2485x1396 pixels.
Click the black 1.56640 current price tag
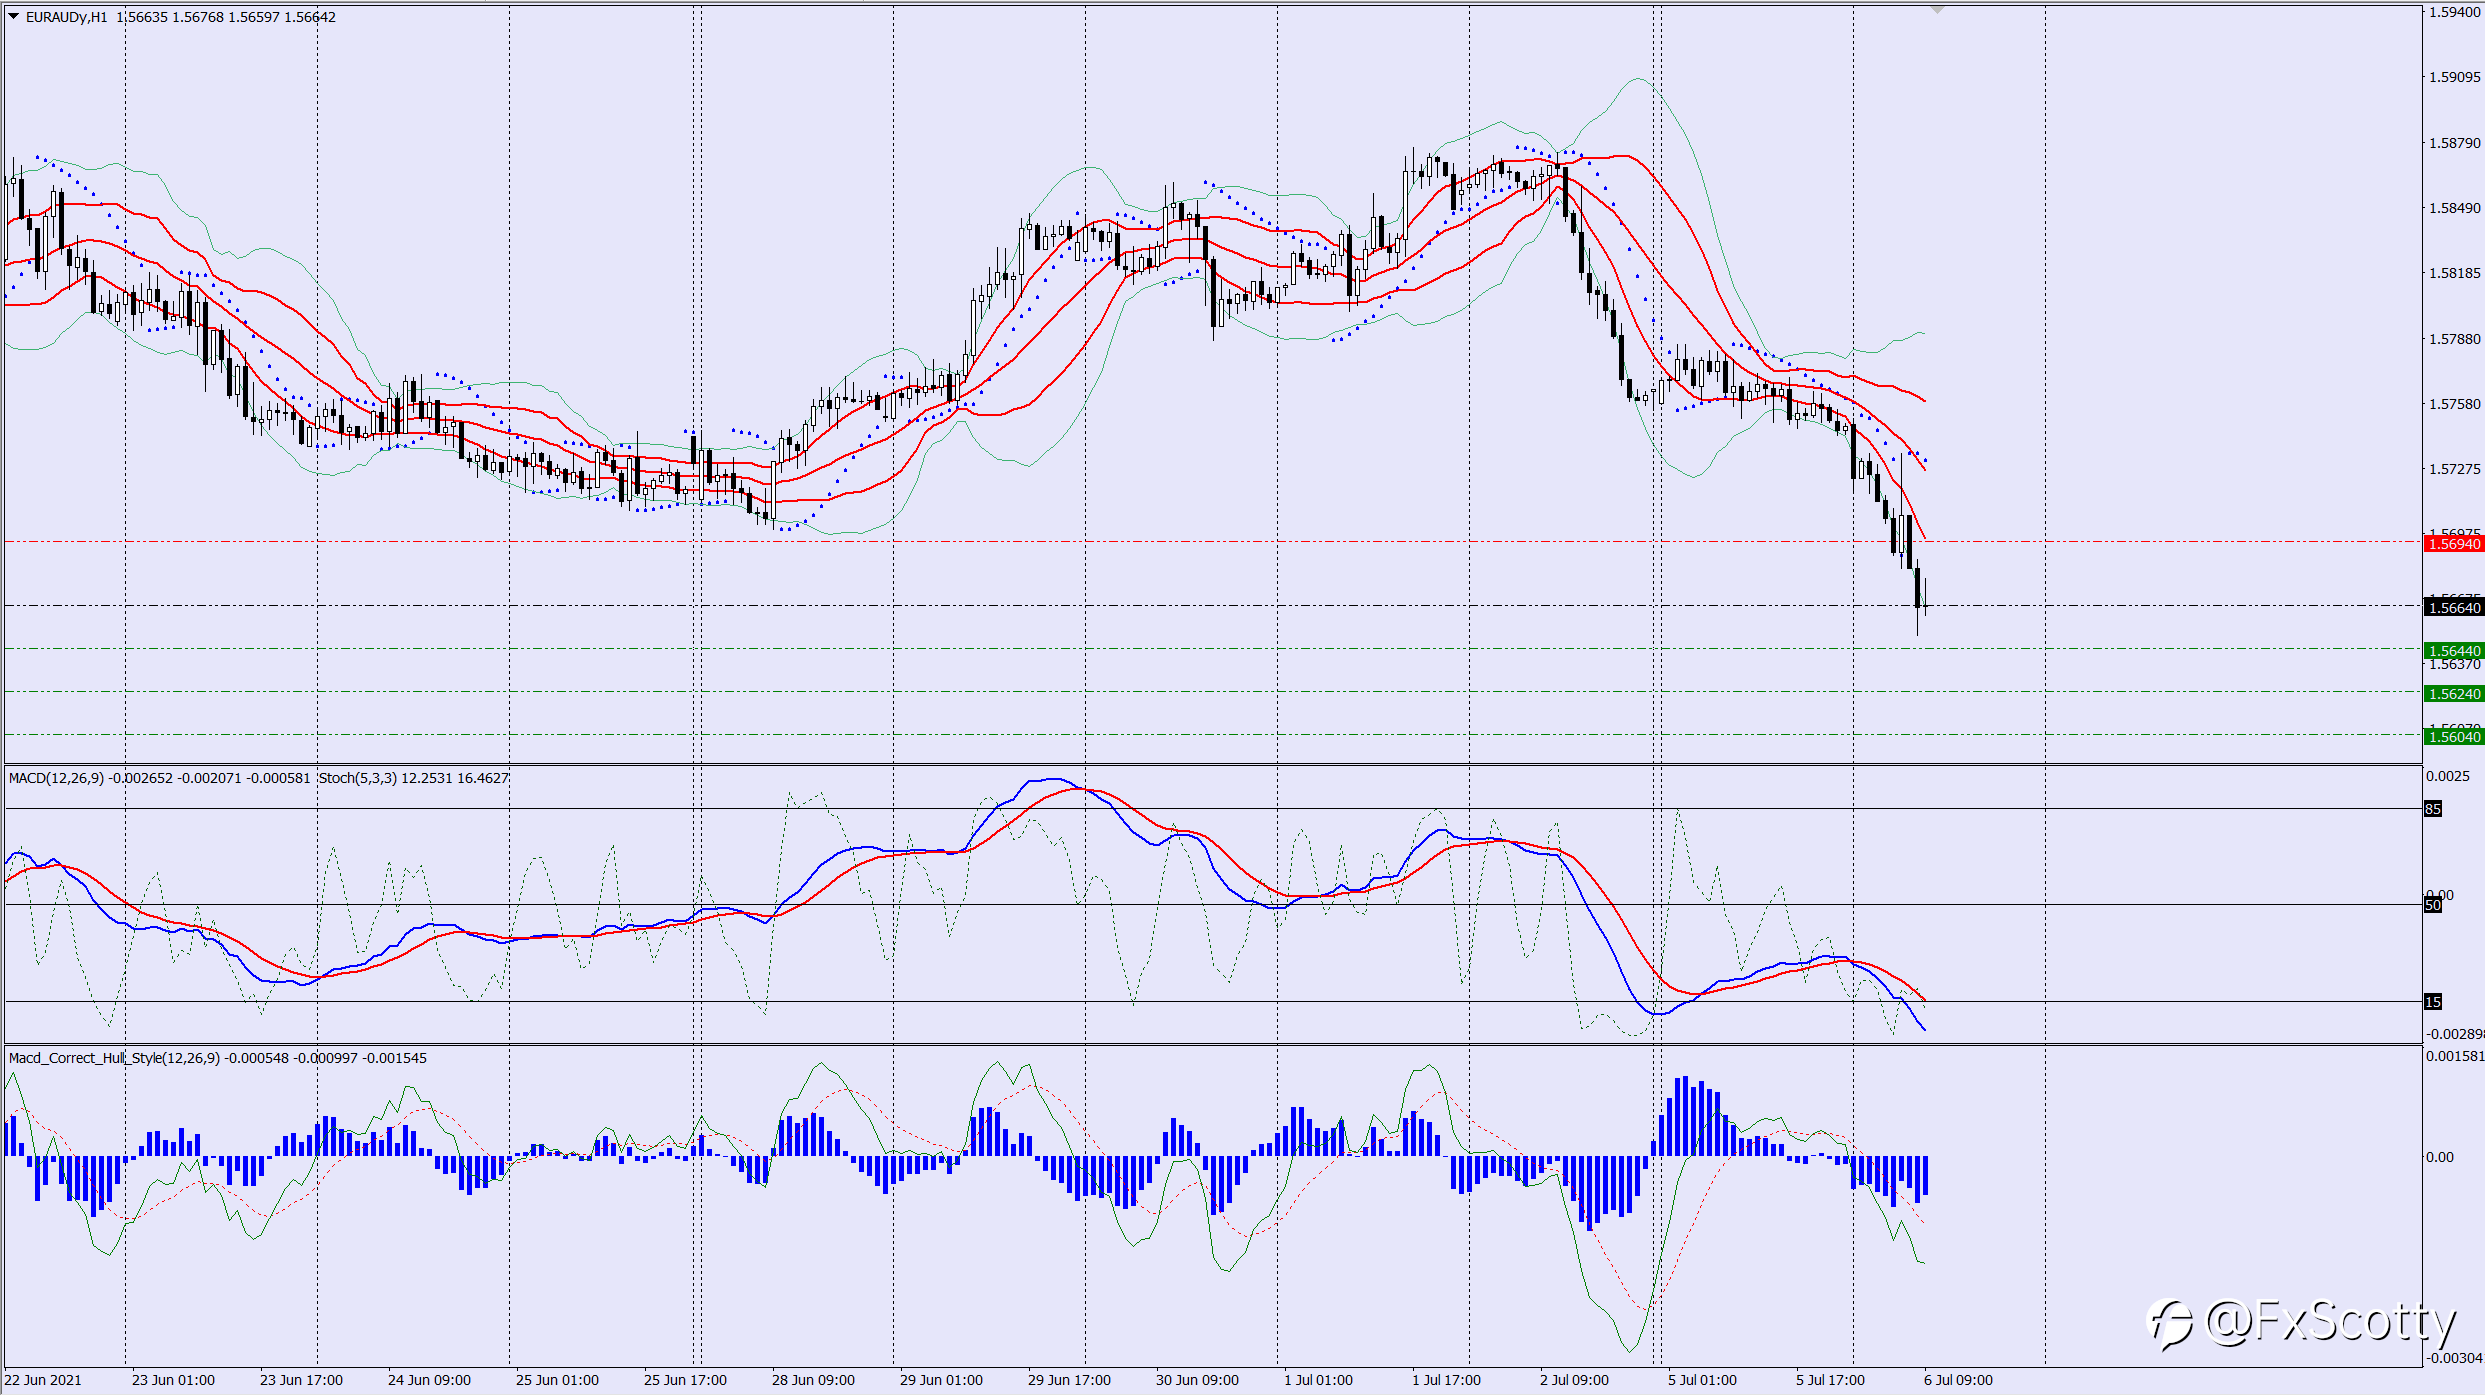click(2454, 608)
